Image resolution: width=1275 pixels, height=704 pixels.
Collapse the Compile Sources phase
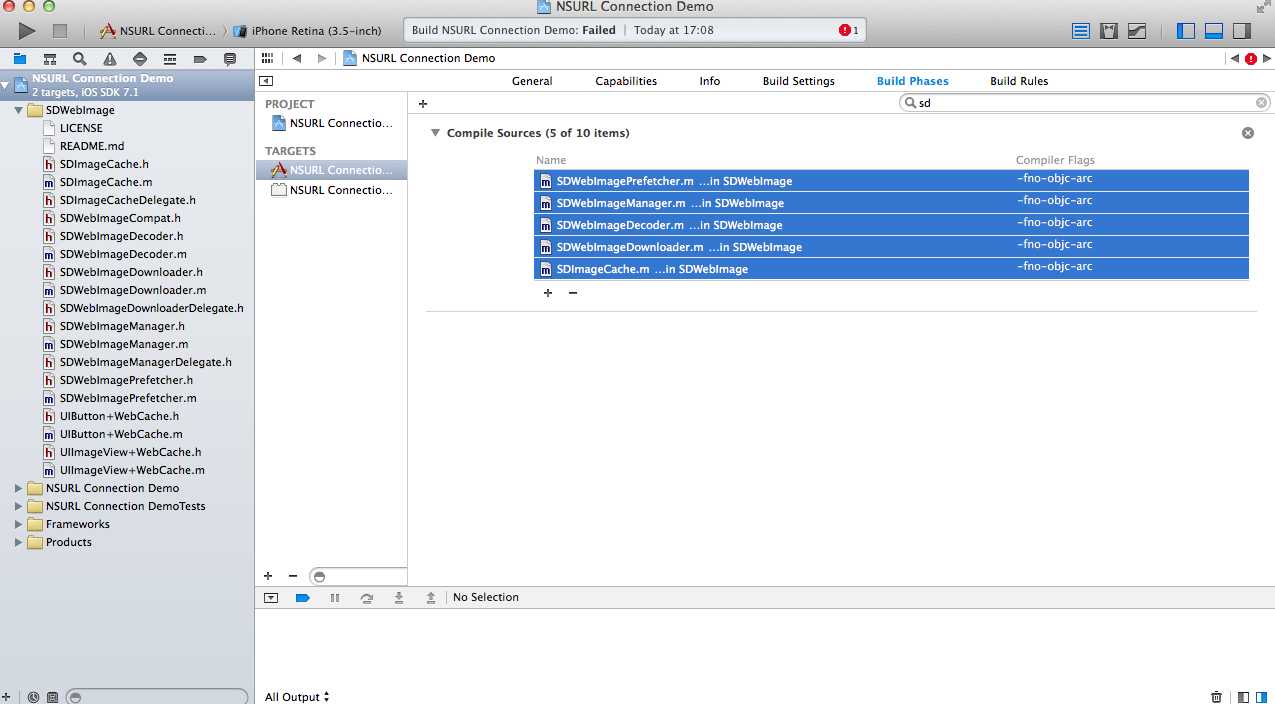coord(435,132)
